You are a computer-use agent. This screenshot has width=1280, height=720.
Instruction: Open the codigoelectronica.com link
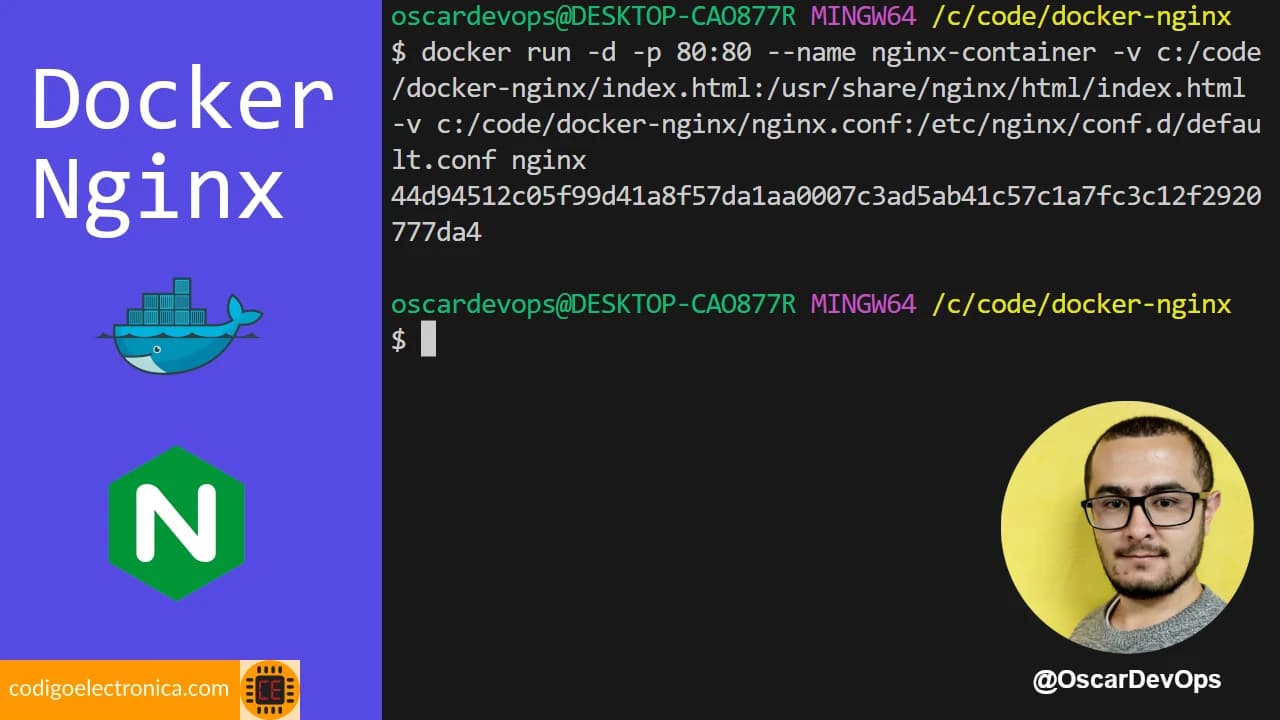(x=119, y=688)
